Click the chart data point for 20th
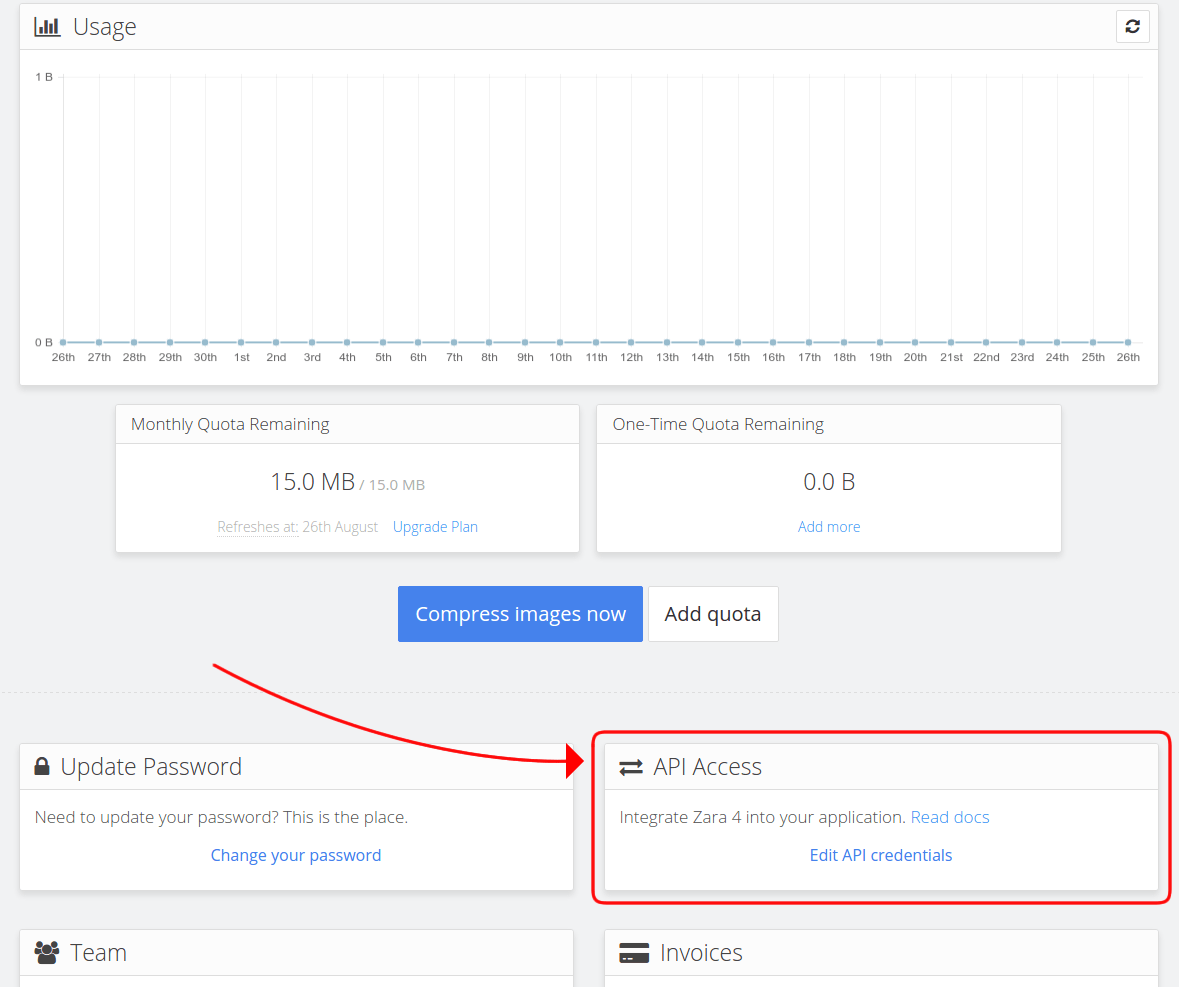The height and width of the screenshot is (987, 1179). [915, 342]
